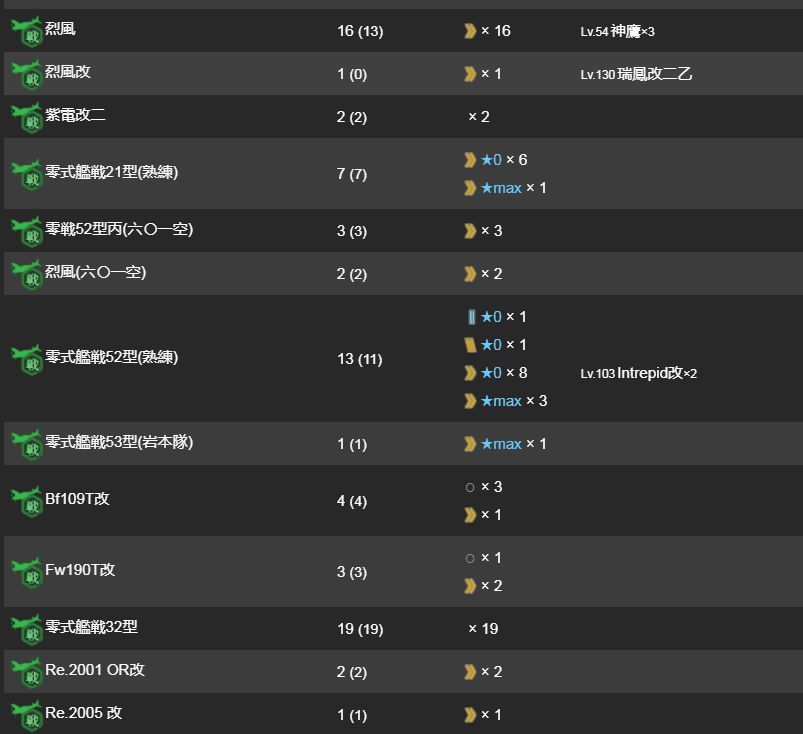This screenshot has width=803, height=734.
Task: Select the 零戦52型丙(六〇一空) equipment name
Action: (119, 229)
